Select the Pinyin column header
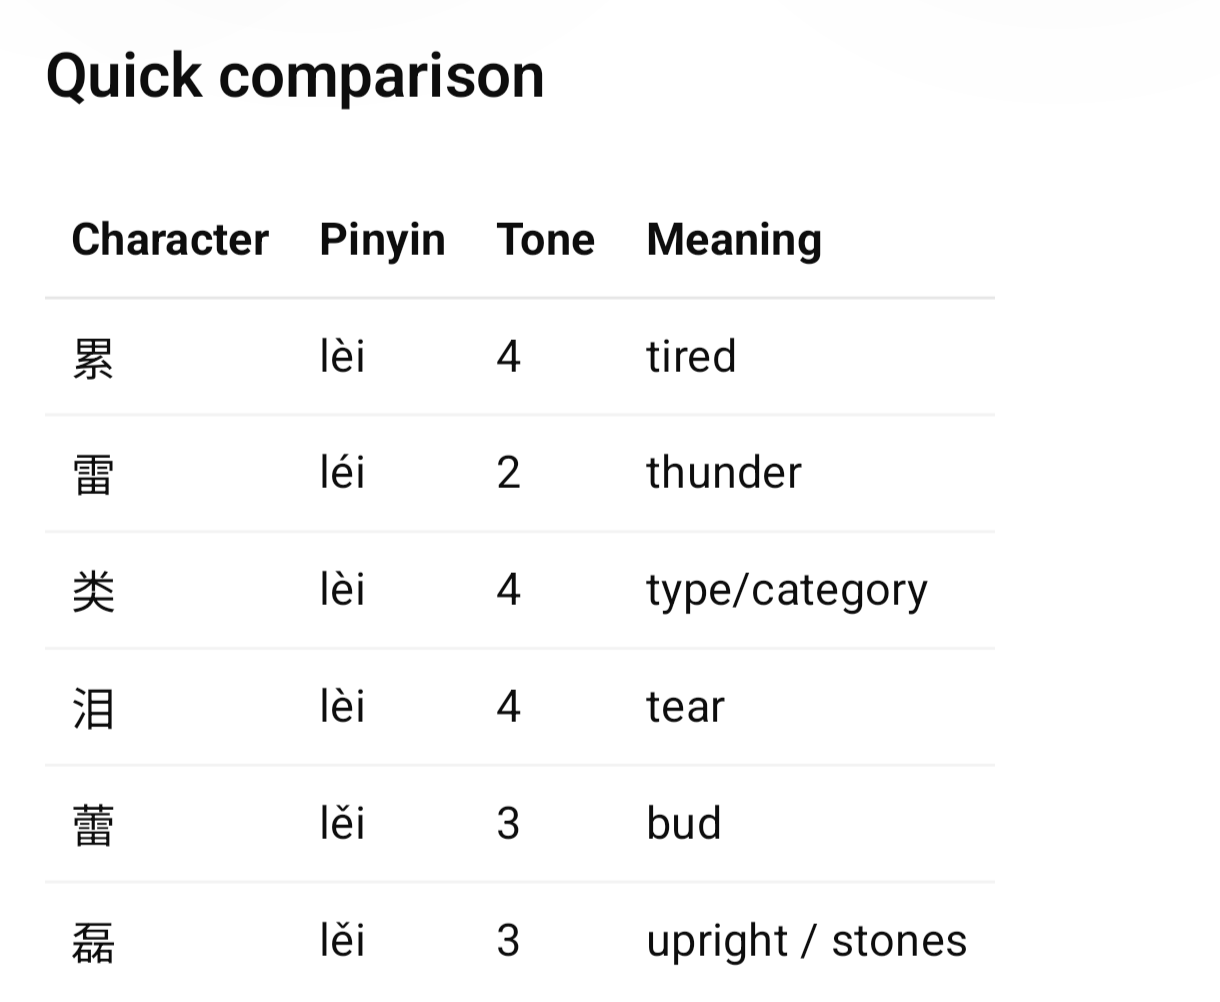1220x1002 pixels. tap(382, 240)
